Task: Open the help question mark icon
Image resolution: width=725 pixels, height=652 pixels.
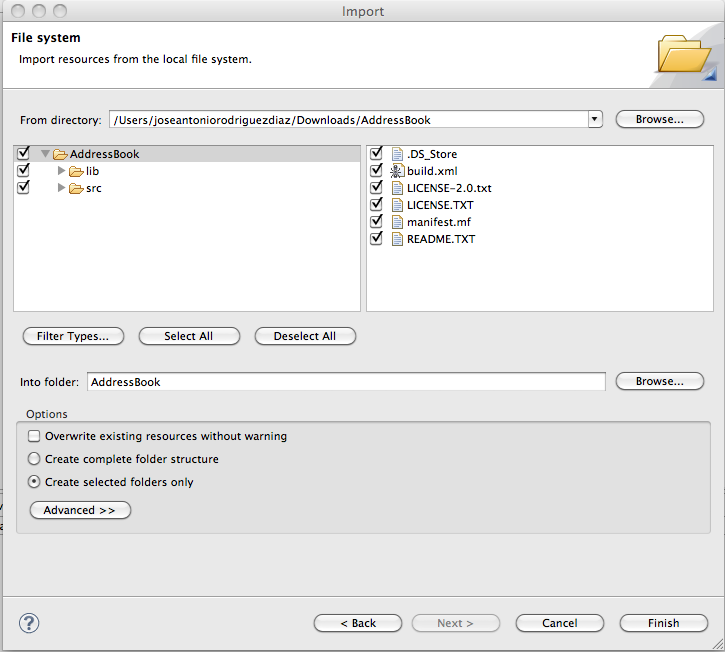Action: click(29, 623)
